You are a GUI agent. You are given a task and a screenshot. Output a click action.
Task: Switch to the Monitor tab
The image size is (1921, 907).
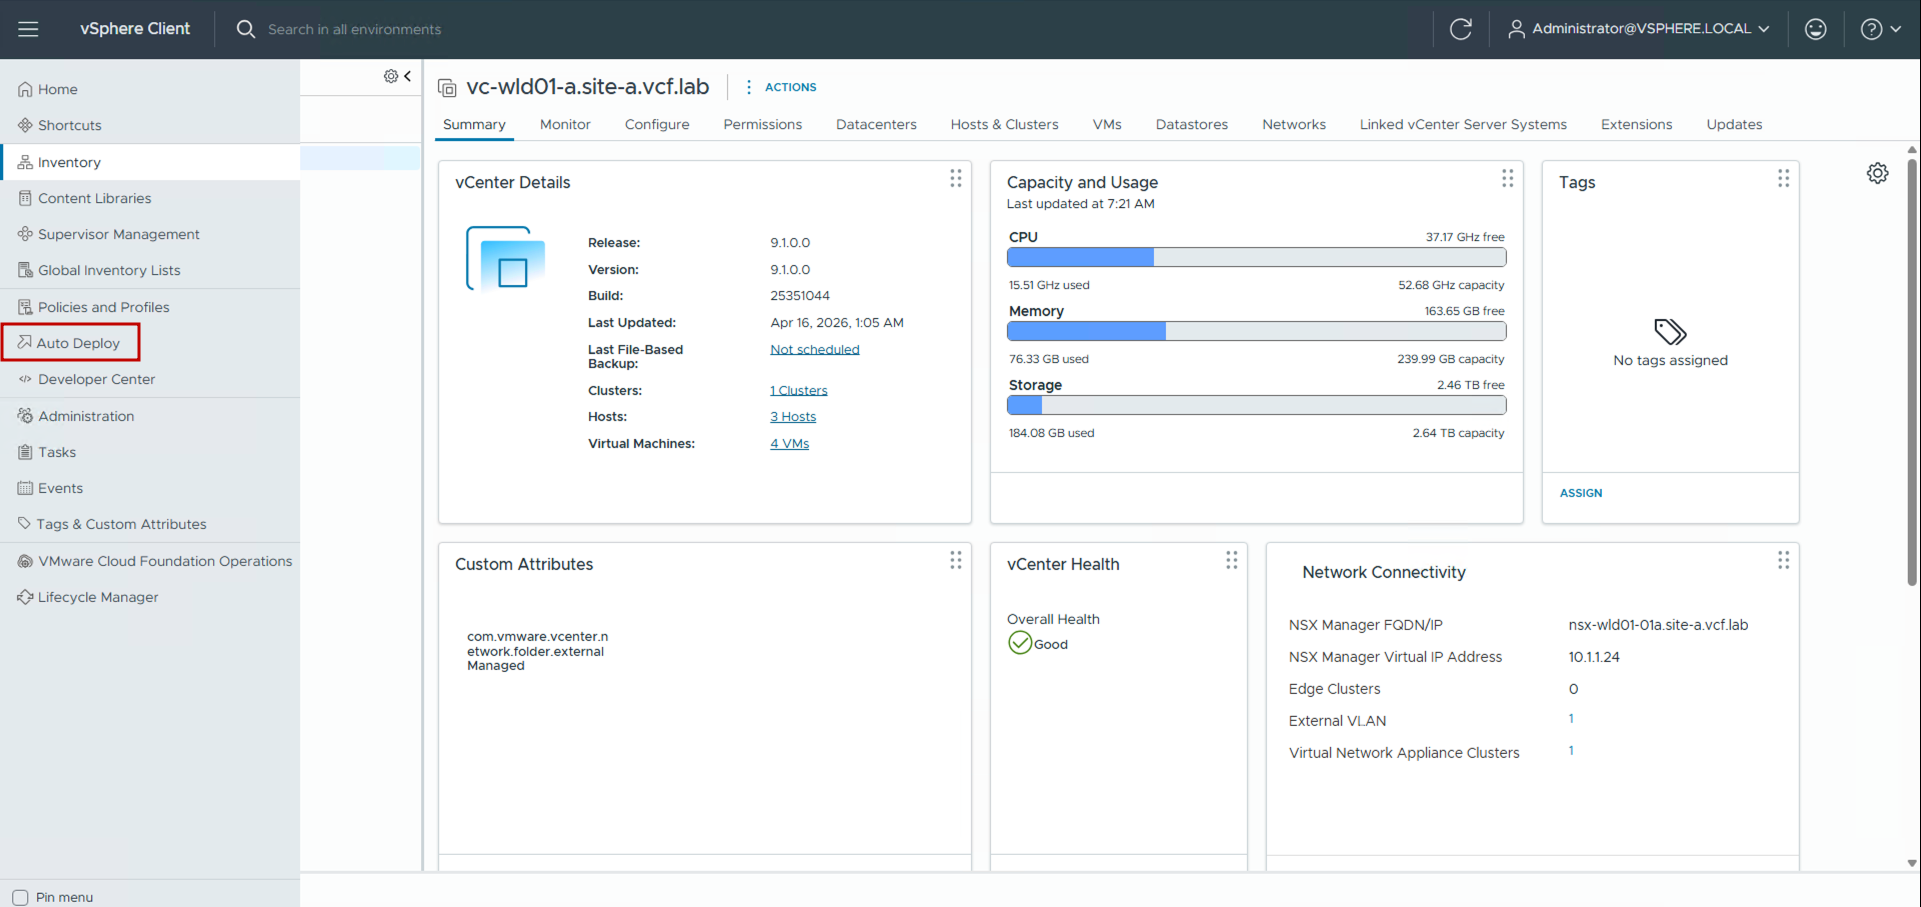(x=565, y=124)
